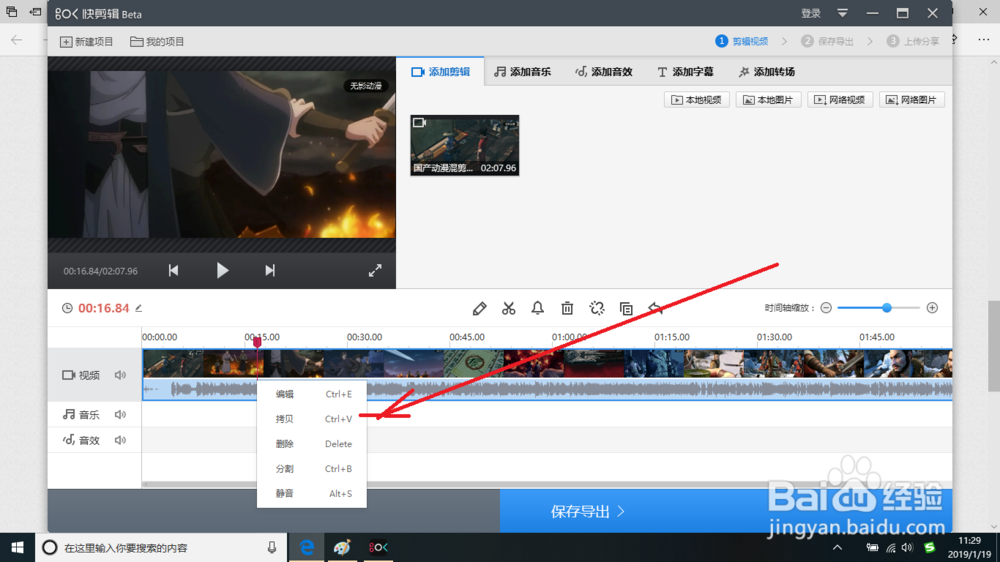This screenshot has width=1000, height=562.
Task: Mute the 音乐 track speaker
Action: pyautogui.click(x=120, y=415)
